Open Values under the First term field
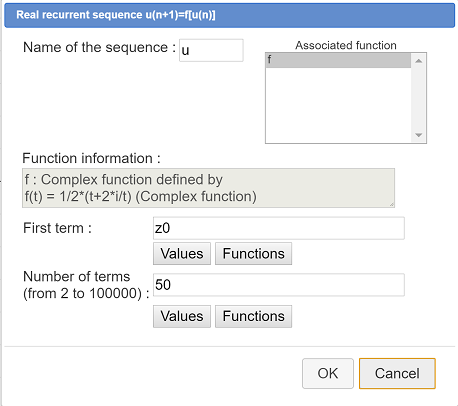Image resolution: width=458 pixels, height=406 pixels. (182, 254)
